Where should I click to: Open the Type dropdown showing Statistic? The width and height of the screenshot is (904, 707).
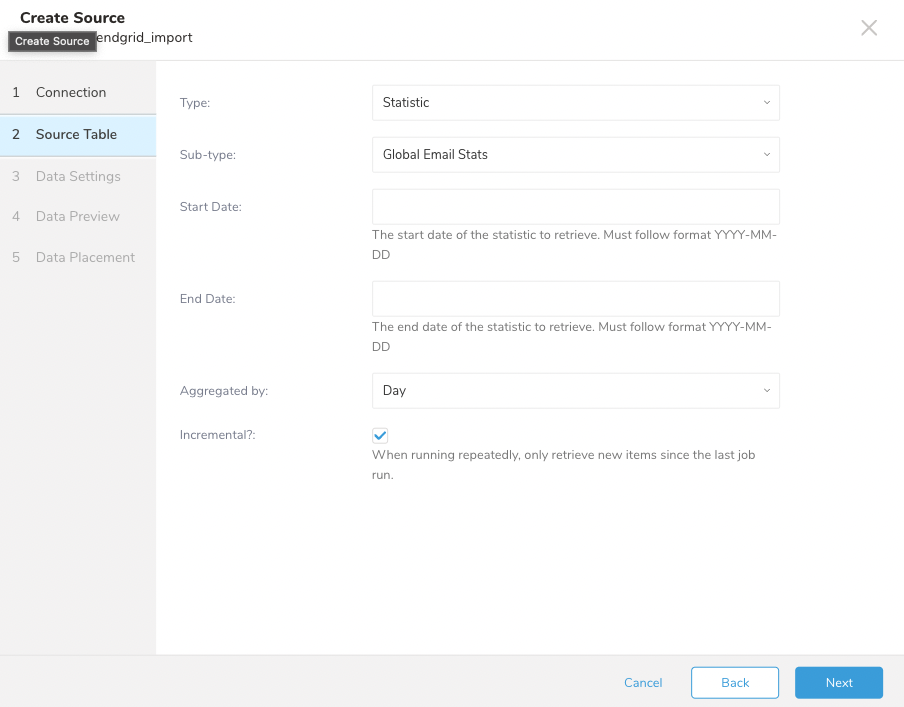[x=575, y=103]
